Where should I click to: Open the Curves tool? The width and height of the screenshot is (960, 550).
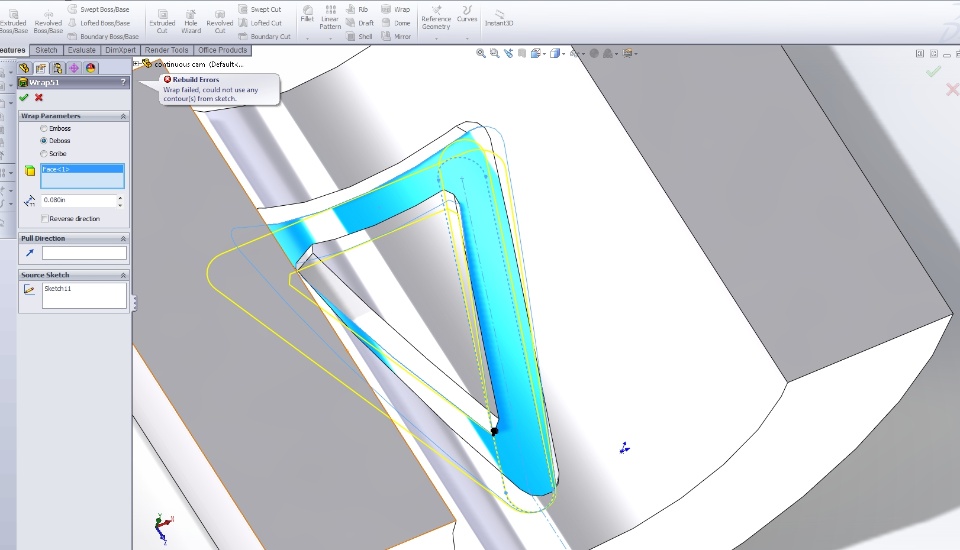[x=467, y=13]
